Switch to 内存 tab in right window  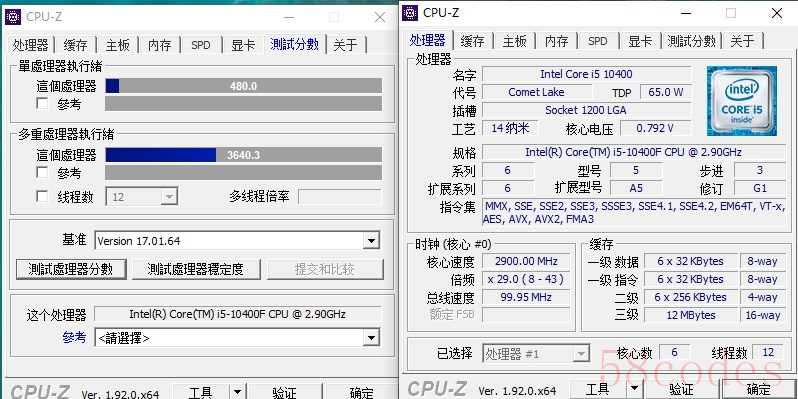556,41
